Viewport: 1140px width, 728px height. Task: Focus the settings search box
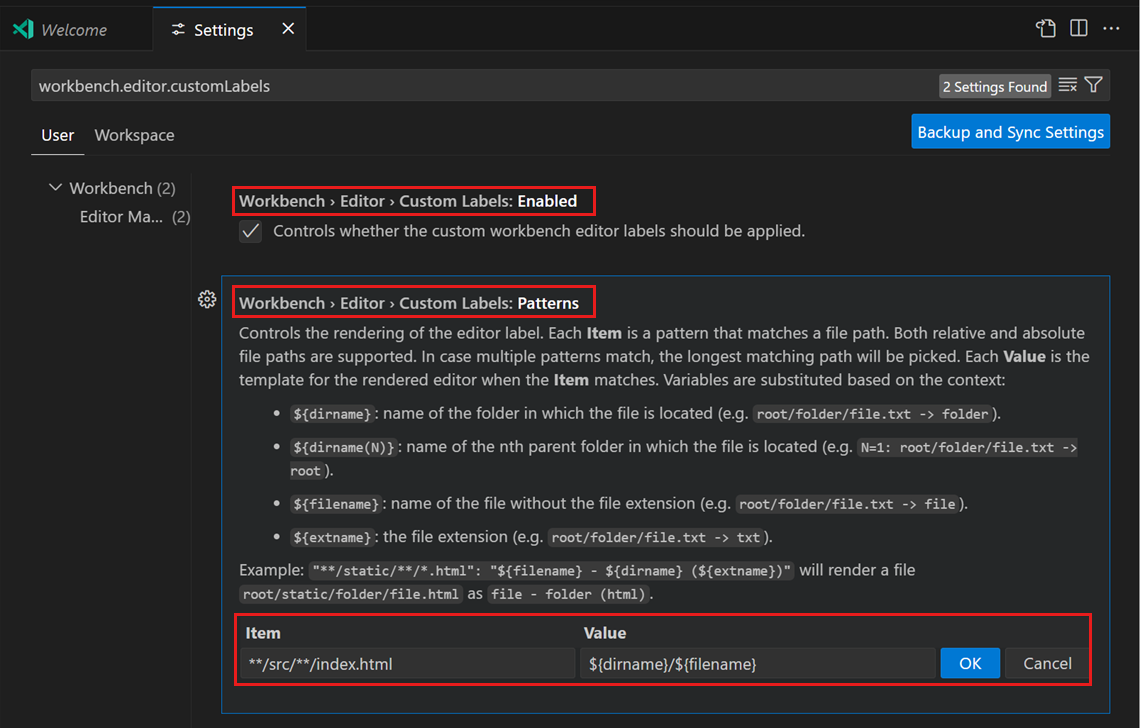(400, 85)
